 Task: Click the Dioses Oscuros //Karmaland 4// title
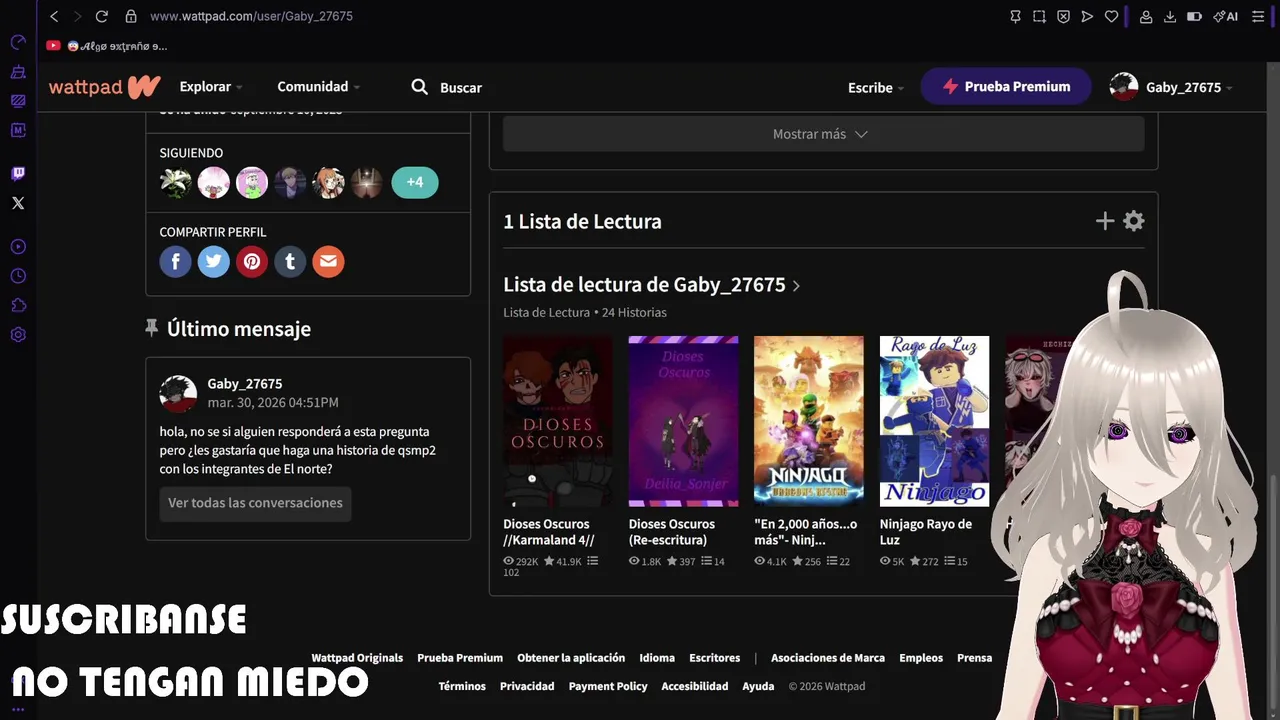[x=549, y=532]
